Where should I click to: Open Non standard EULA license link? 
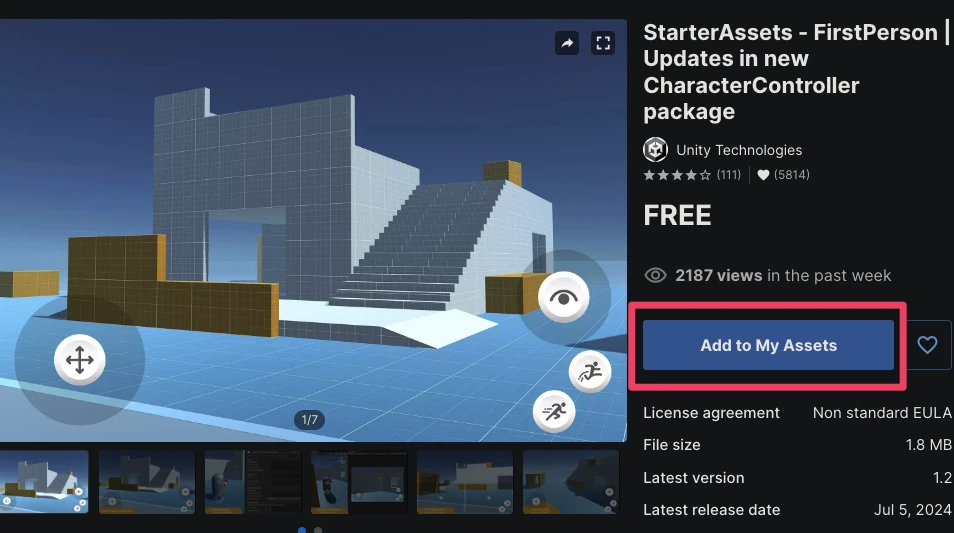pyautogui.click(x=882, y=413)
